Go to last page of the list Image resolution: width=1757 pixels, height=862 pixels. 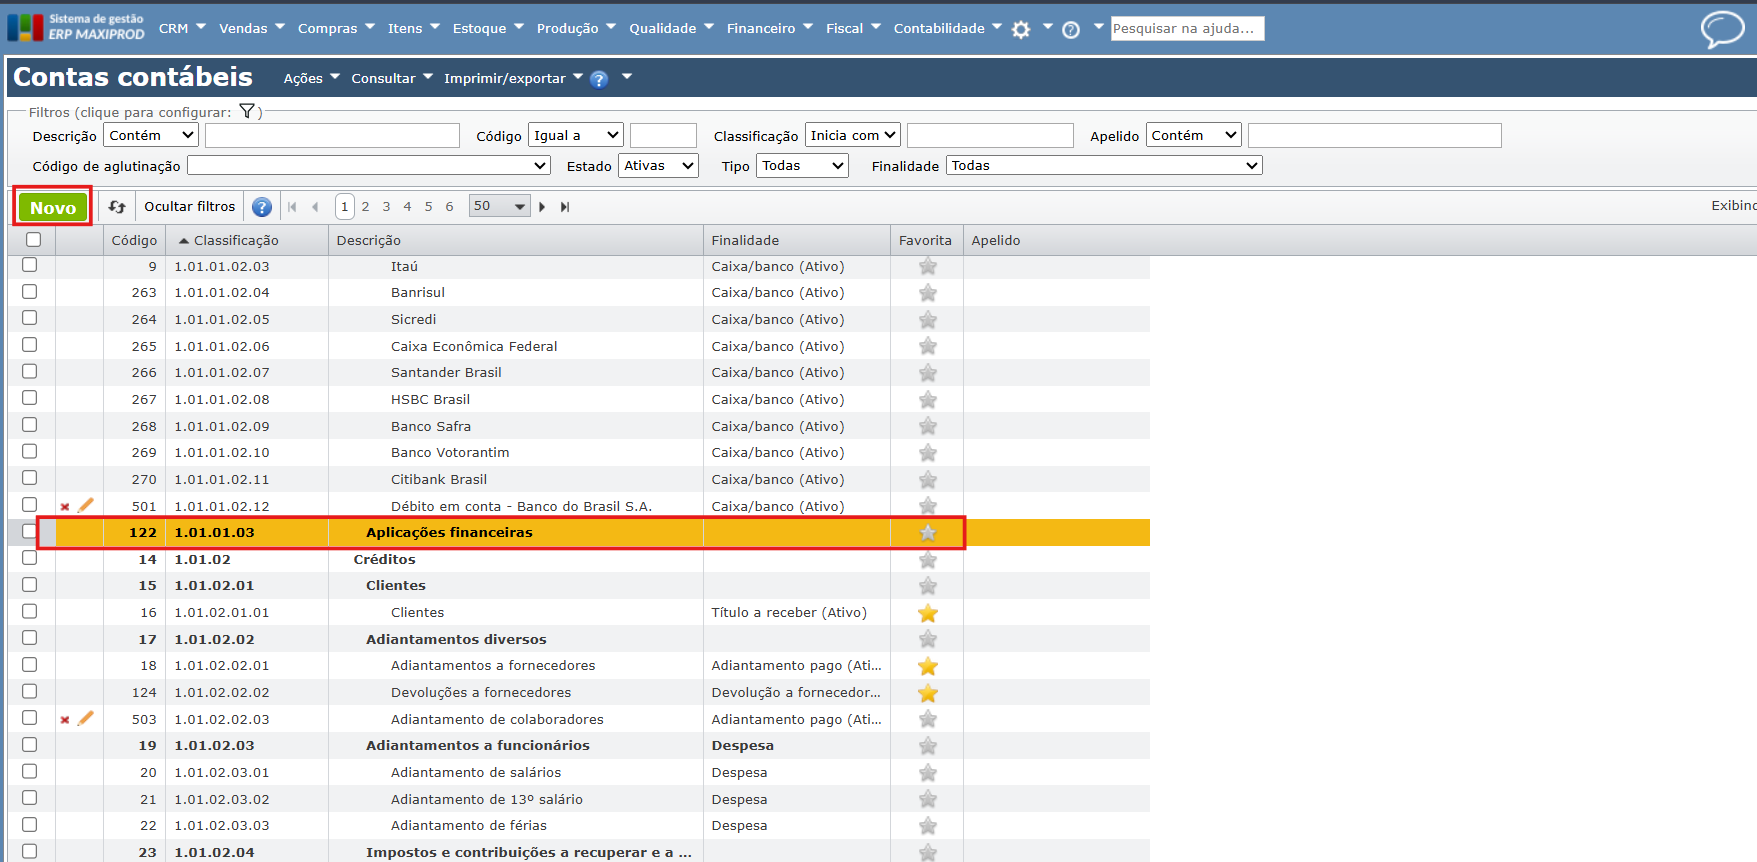click(565, 207)
